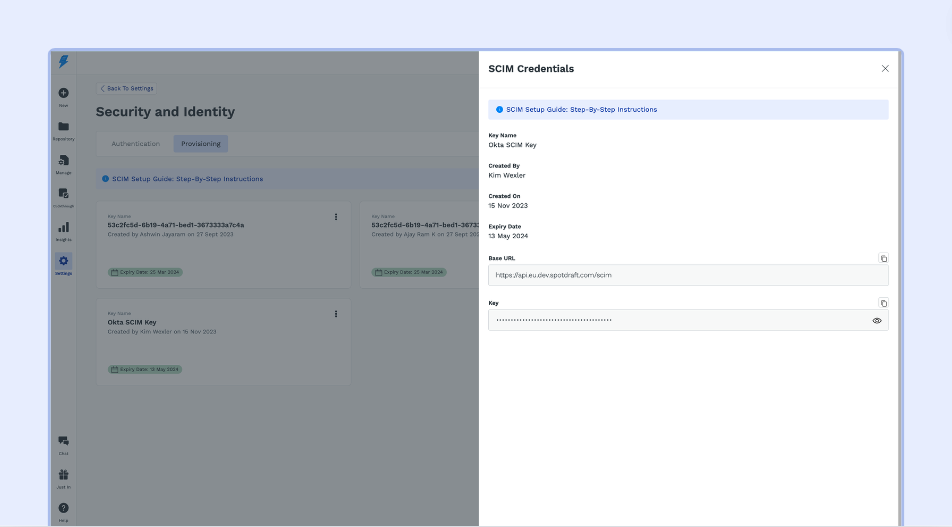Open Settings gear in the sidebar
Viewport: 952px width, 527px height.
coord(63,261)
